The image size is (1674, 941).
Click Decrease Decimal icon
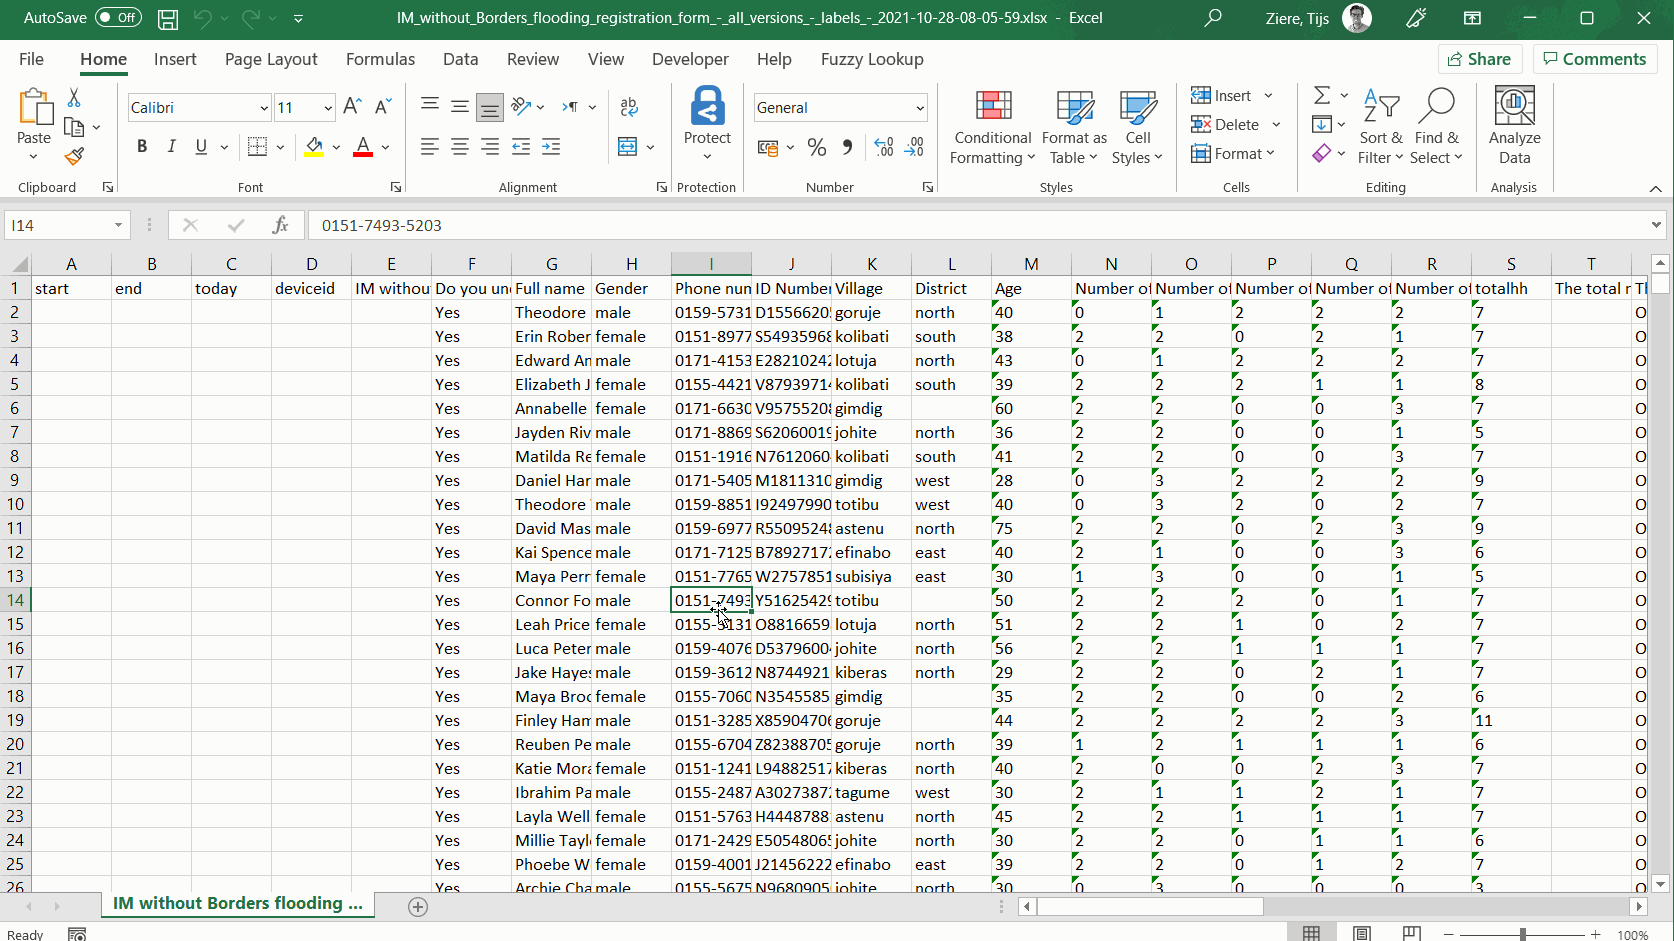click(914, 148)
